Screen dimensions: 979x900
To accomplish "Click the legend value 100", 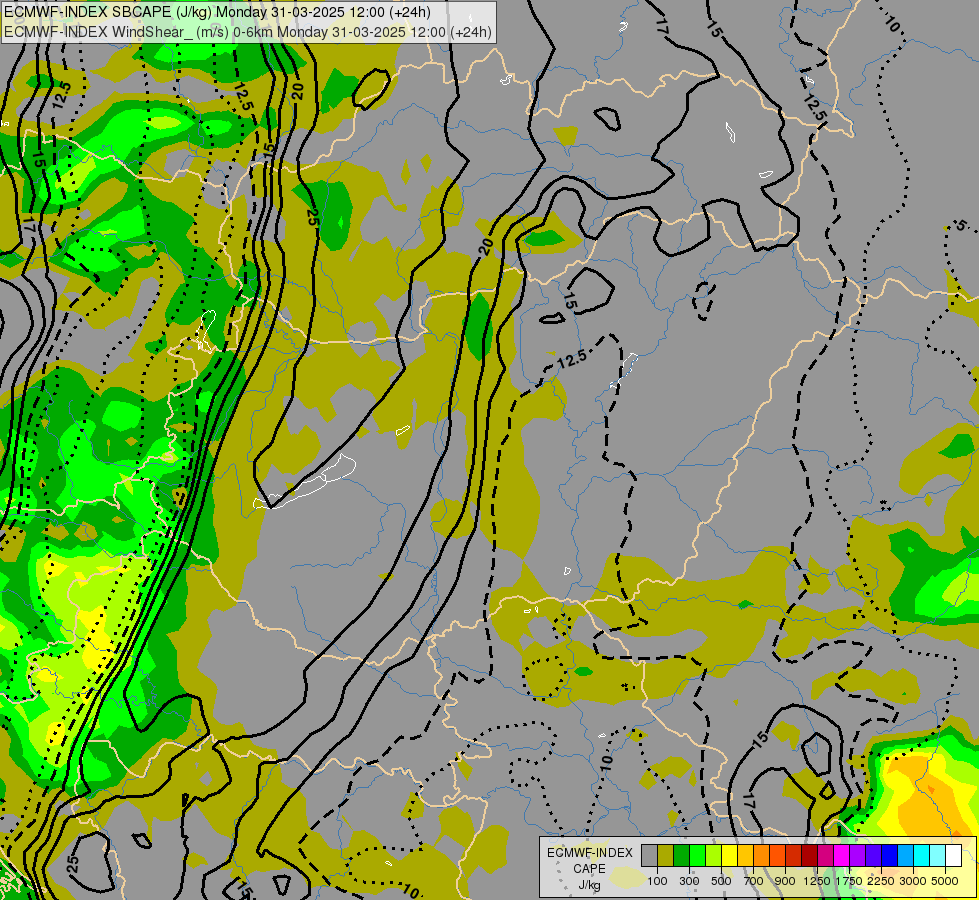I will [657, 881].
